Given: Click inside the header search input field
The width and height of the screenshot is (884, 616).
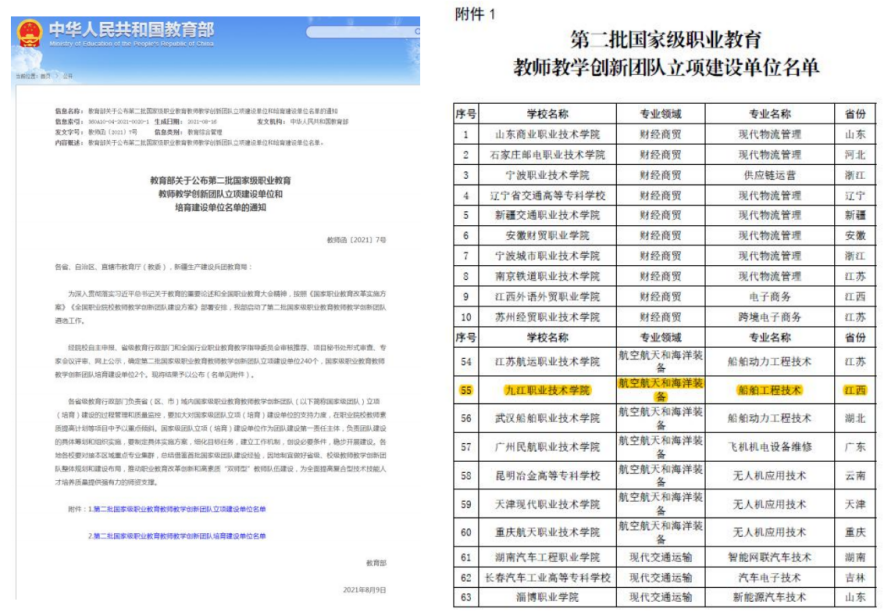Looking at the screenshot, I should click(365, 30).
